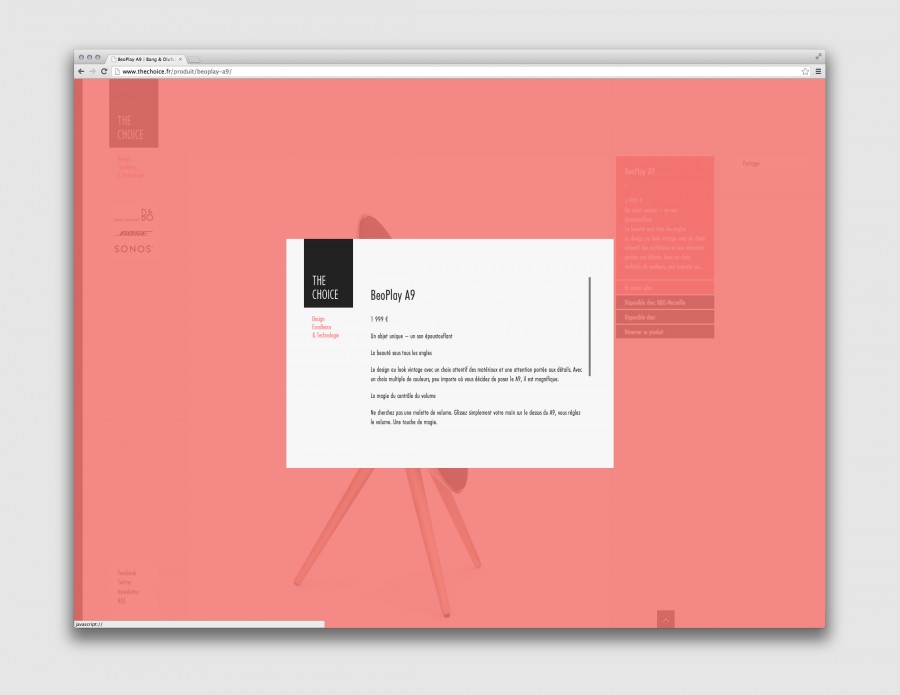Click the Réserver ce produit button
The height and width of the screenshot is (695, 900).
(x=665, y=332)
